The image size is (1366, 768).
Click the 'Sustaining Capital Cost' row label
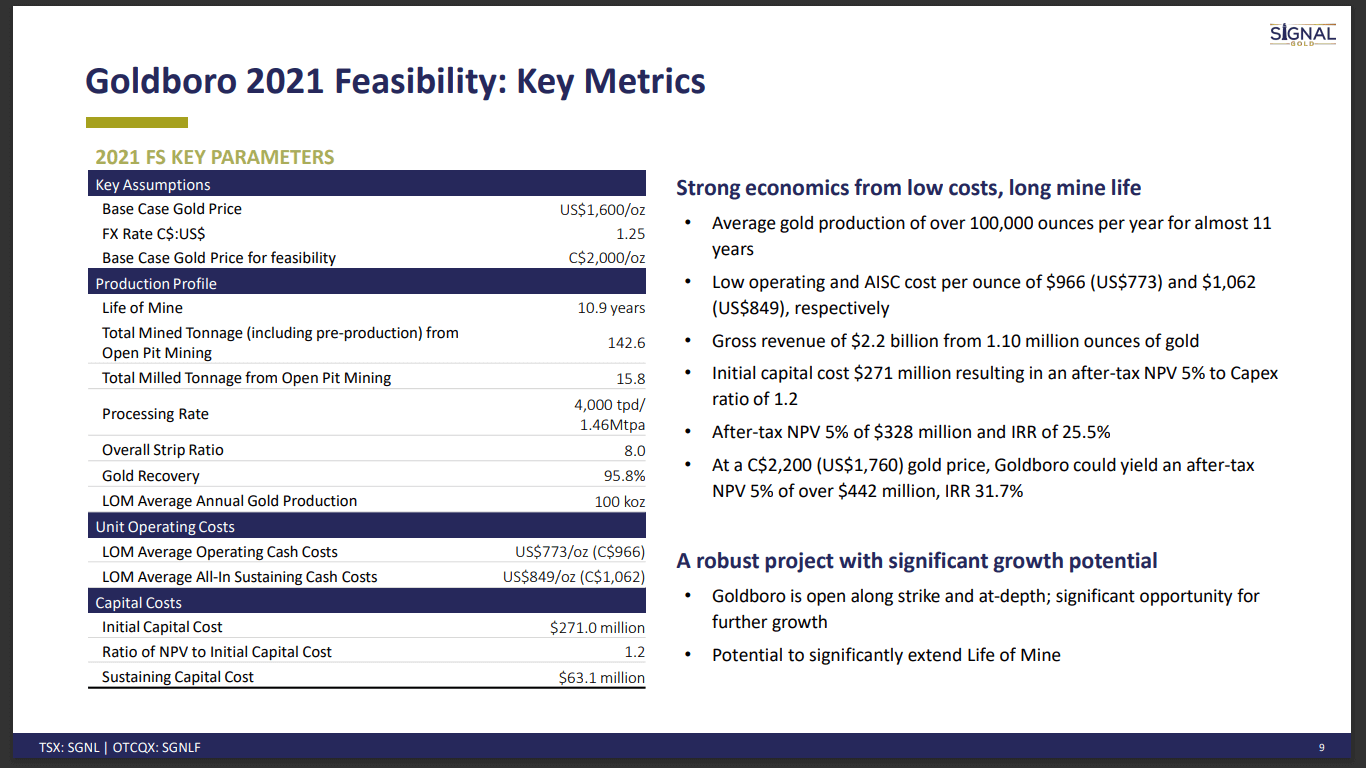point(178,677)
